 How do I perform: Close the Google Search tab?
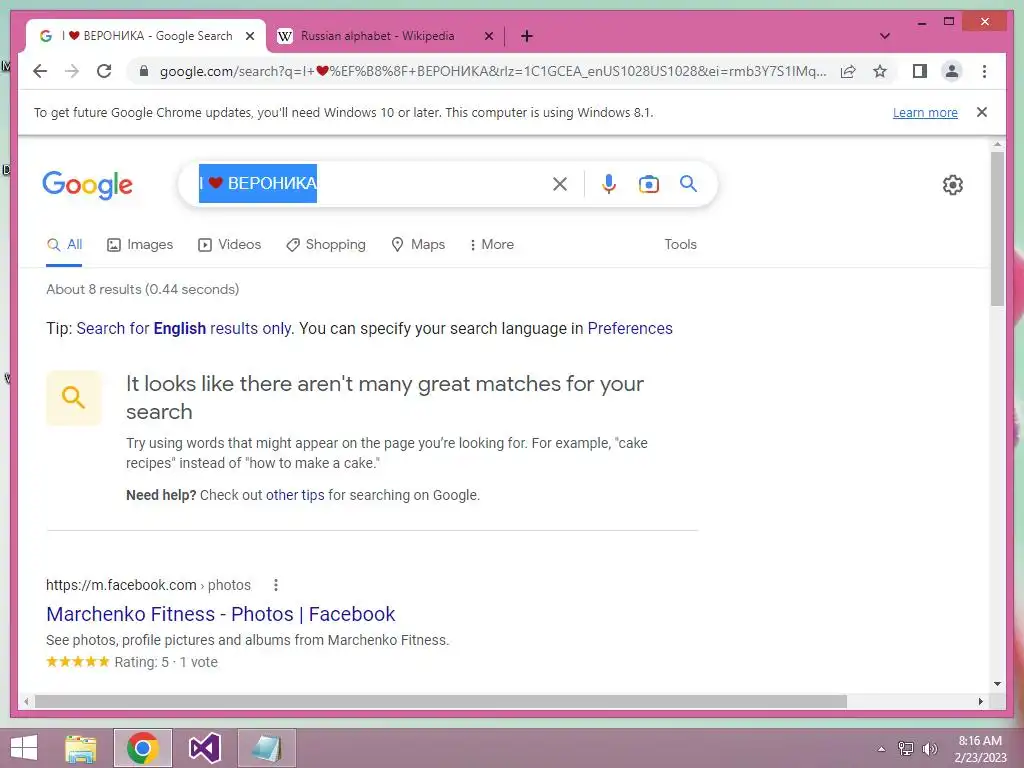pos(249,36)
